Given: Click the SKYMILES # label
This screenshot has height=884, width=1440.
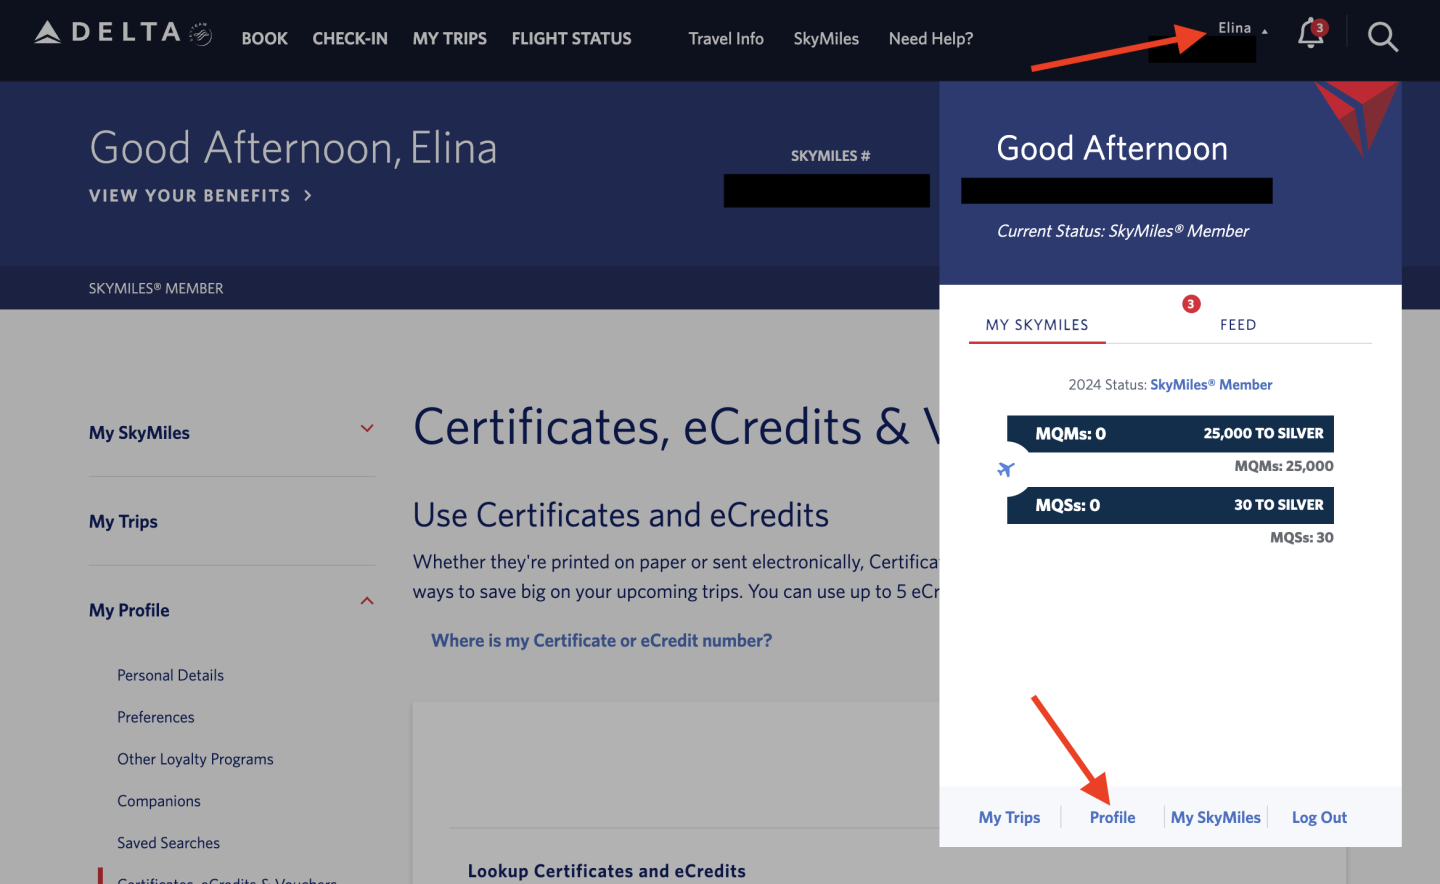Looking at the screenshot, I should [x=830, y=156].
